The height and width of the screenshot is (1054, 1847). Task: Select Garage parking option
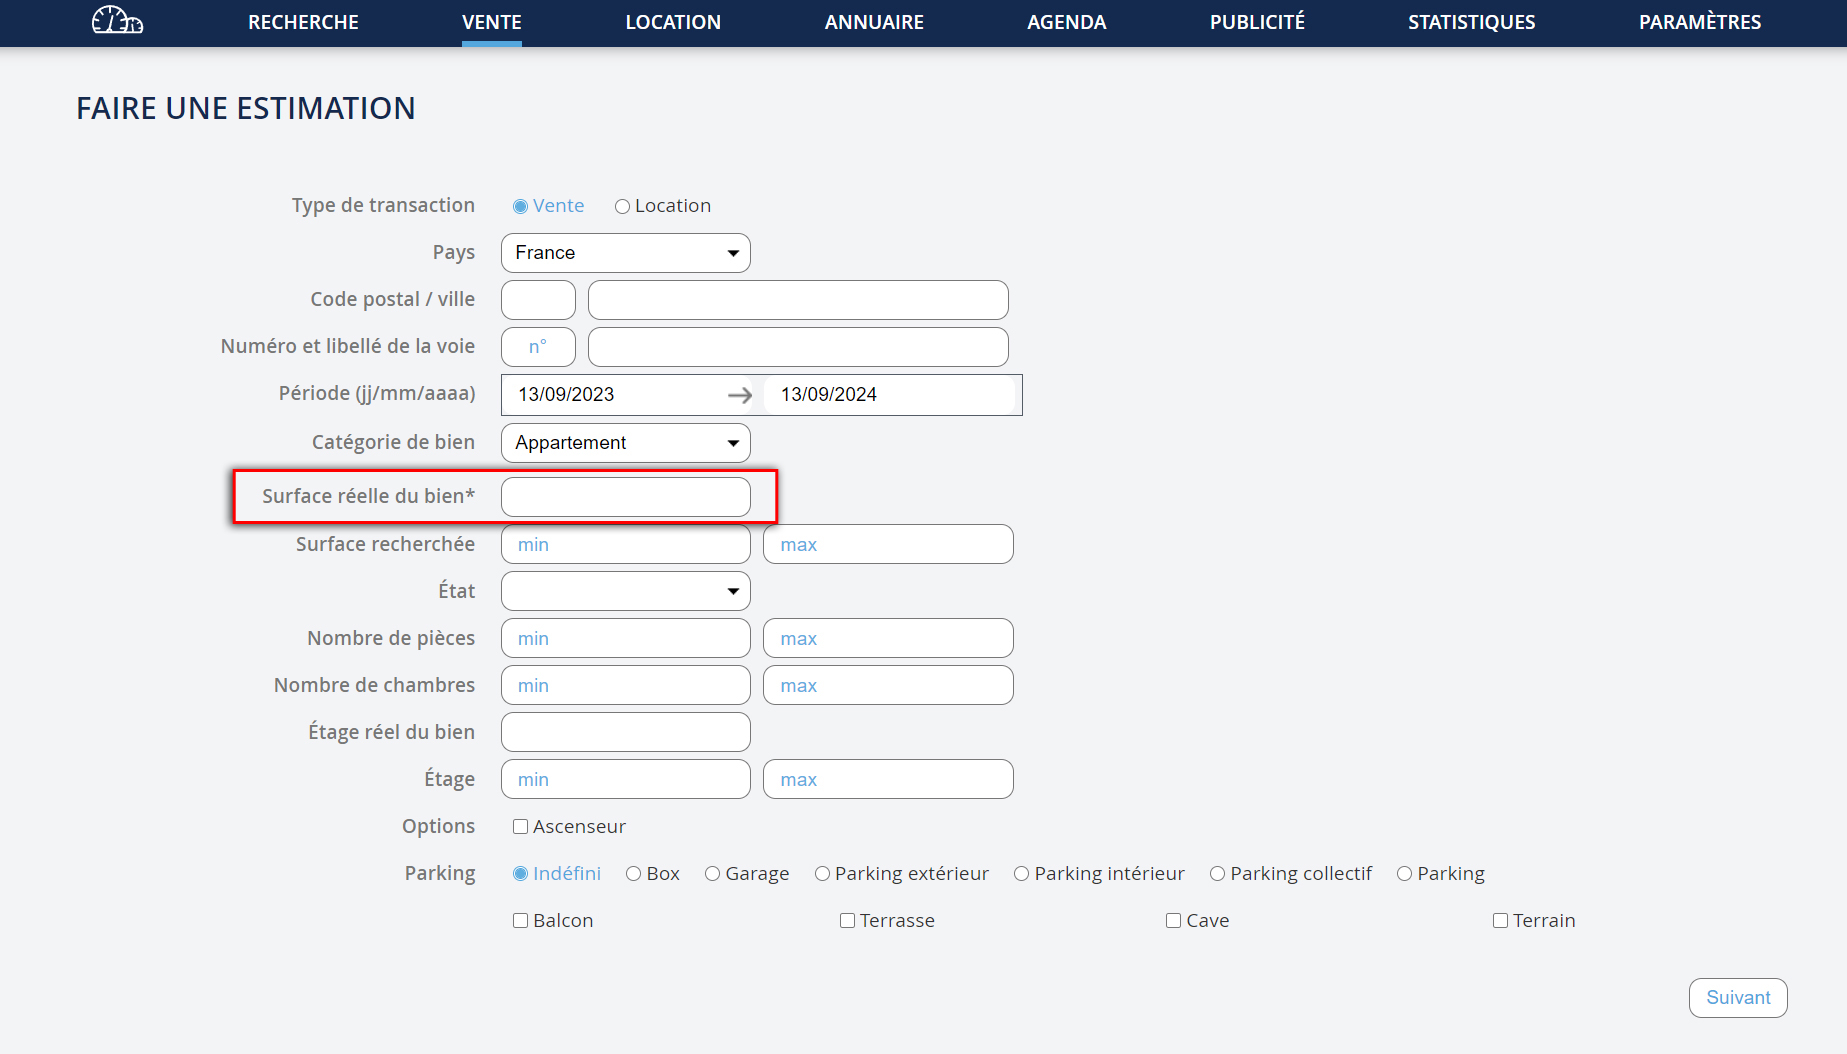(x=712, y=874)
